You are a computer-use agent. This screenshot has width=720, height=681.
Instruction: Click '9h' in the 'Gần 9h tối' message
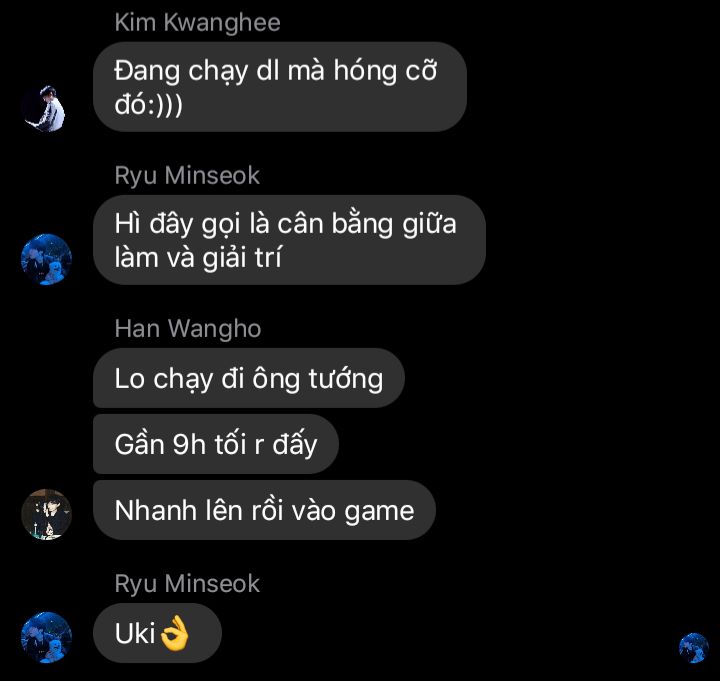tap(188, 445)
